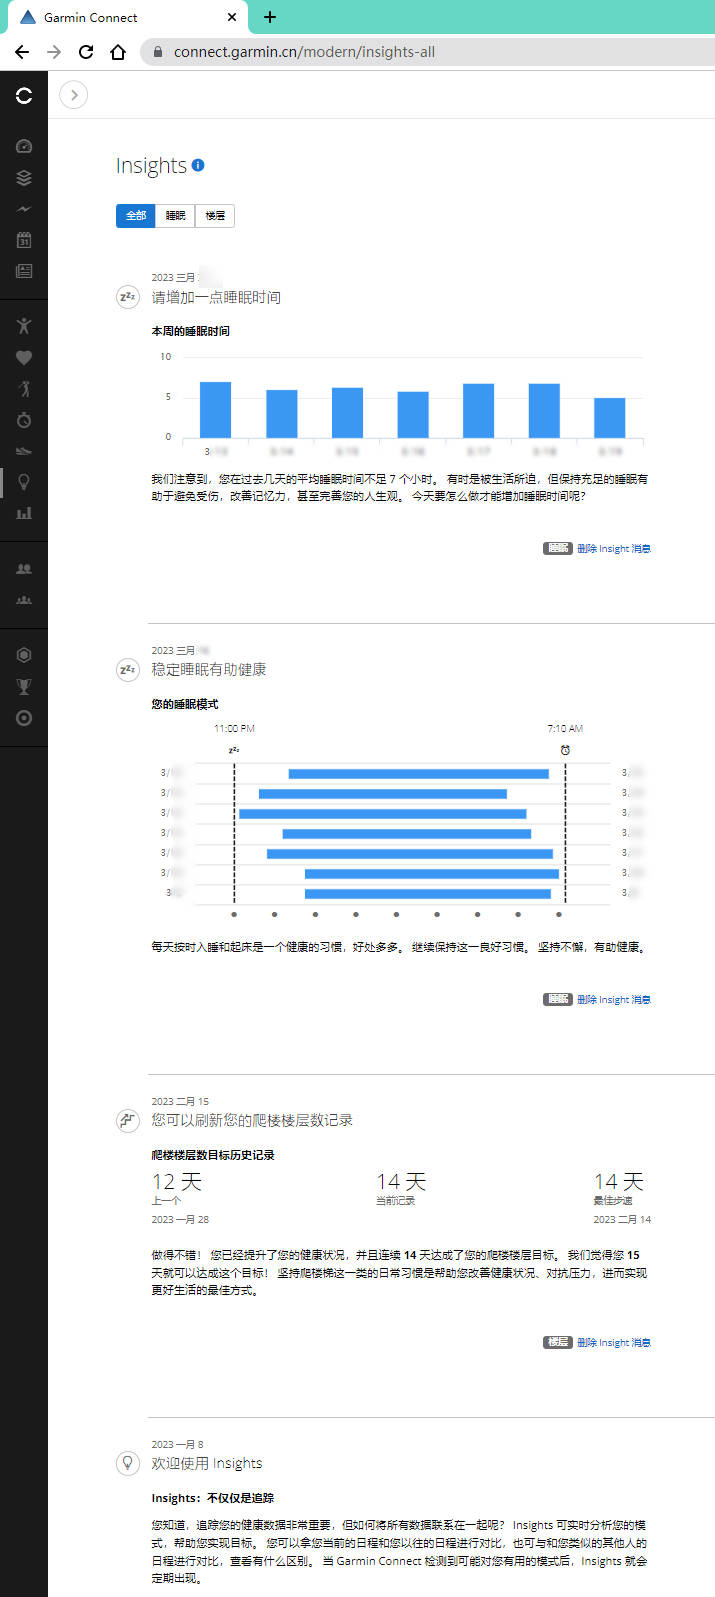The width and height of the screenshot is (715, 1597).
Task: Select the 全部 filter tab
Action: click(136, 216)
